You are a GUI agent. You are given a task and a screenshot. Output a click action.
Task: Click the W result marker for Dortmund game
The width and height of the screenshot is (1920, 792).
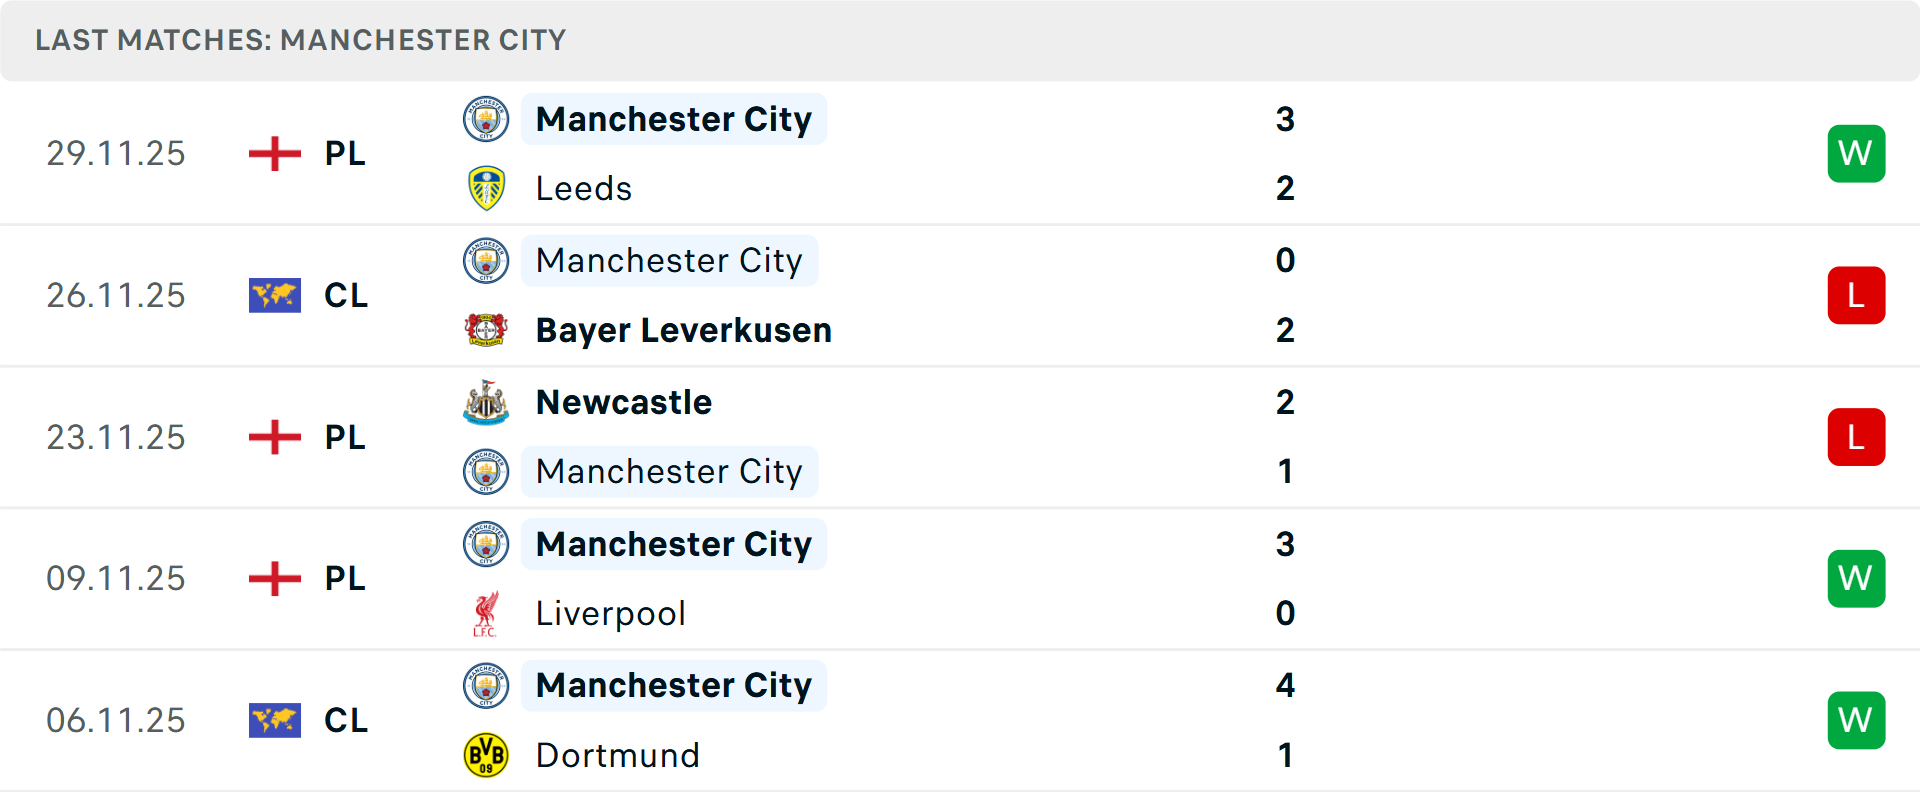tap(1856, 720)
